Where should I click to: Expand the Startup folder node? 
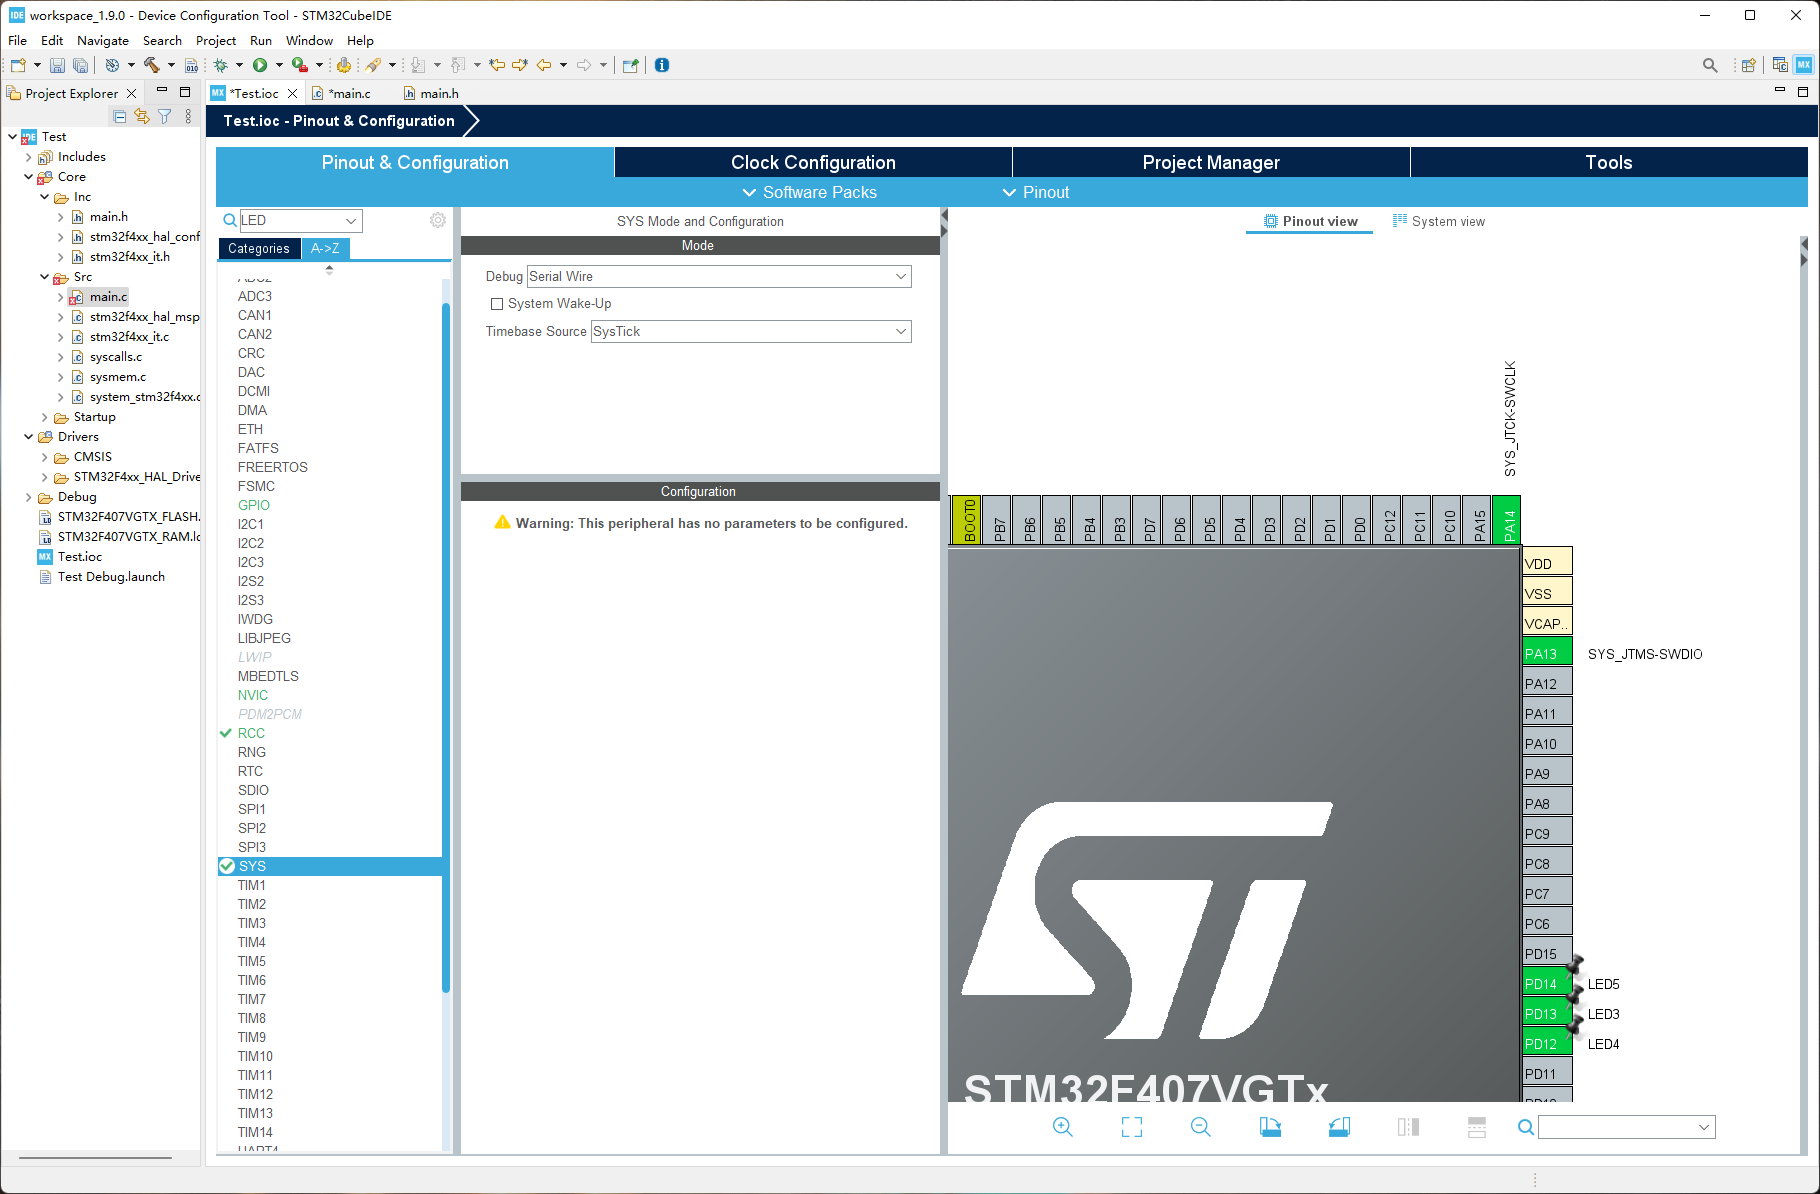coord(44,417)
